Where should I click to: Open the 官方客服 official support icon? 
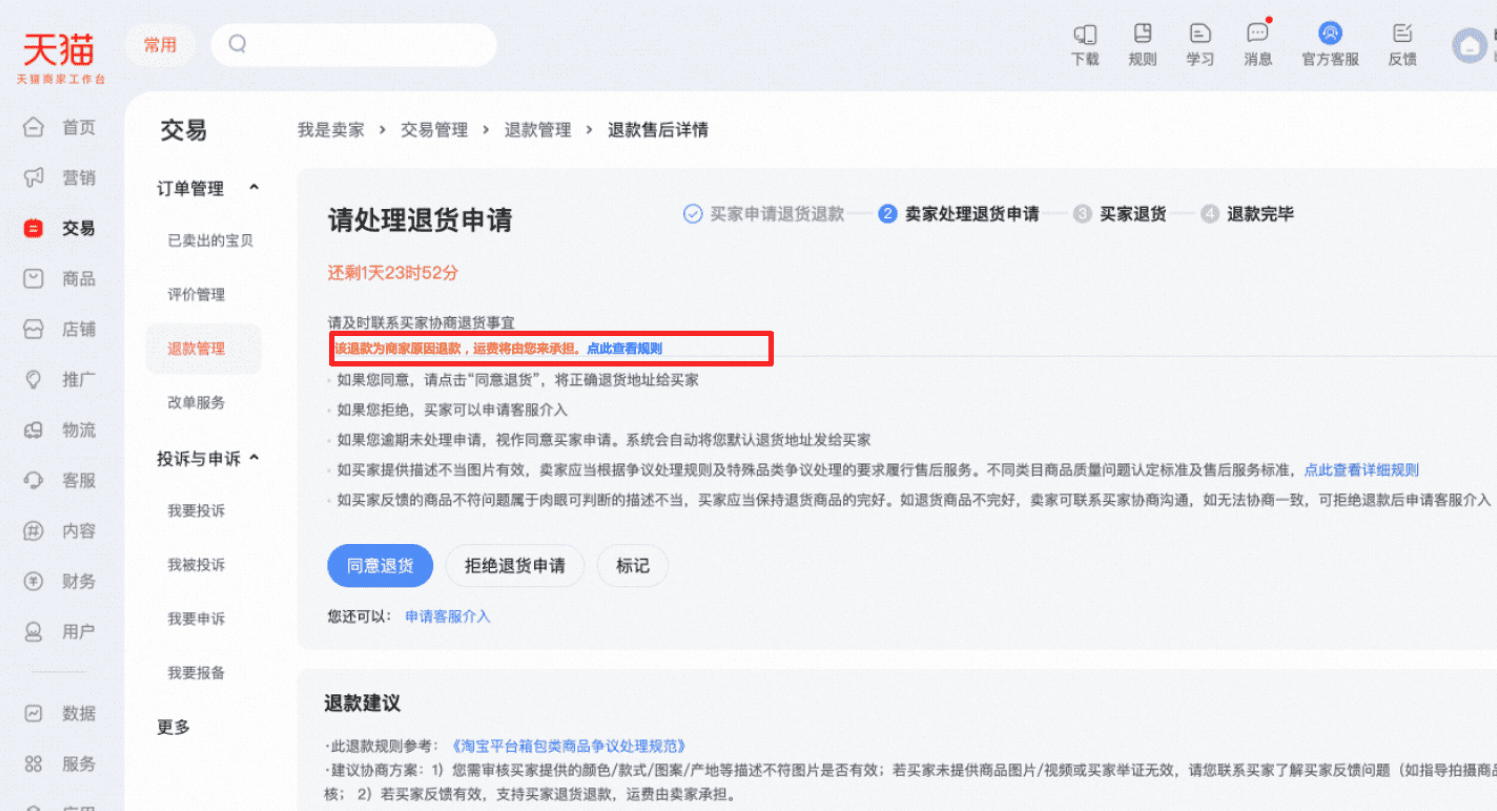(1329, 45)
